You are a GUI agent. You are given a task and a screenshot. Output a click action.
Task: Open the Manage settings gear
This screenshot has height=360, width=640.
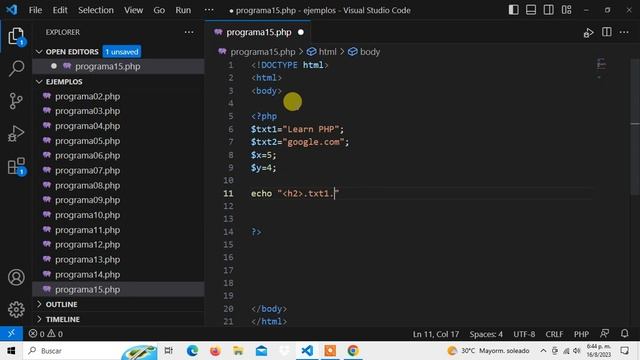pyautogui.click(x=16, y=309)
